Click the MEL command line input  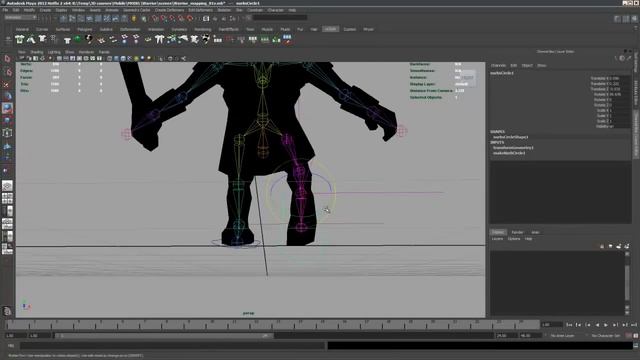(x=172, y=346)
